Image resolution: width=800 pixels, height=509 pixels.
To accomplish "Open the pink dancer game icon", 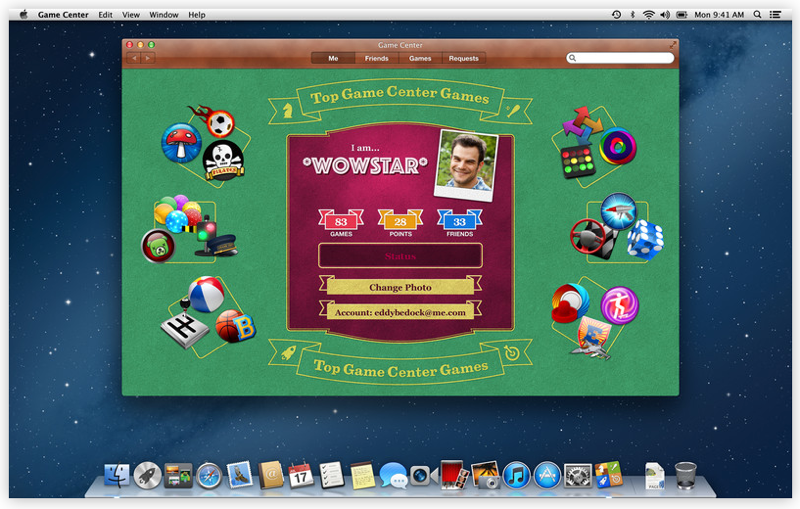I will pos(620,306).
